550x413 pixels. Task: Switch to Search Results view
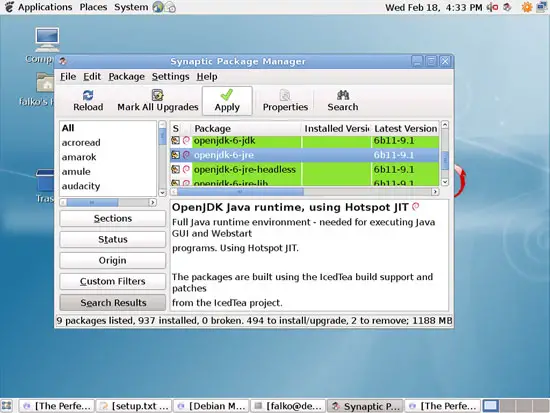click(x=113, y=302)
